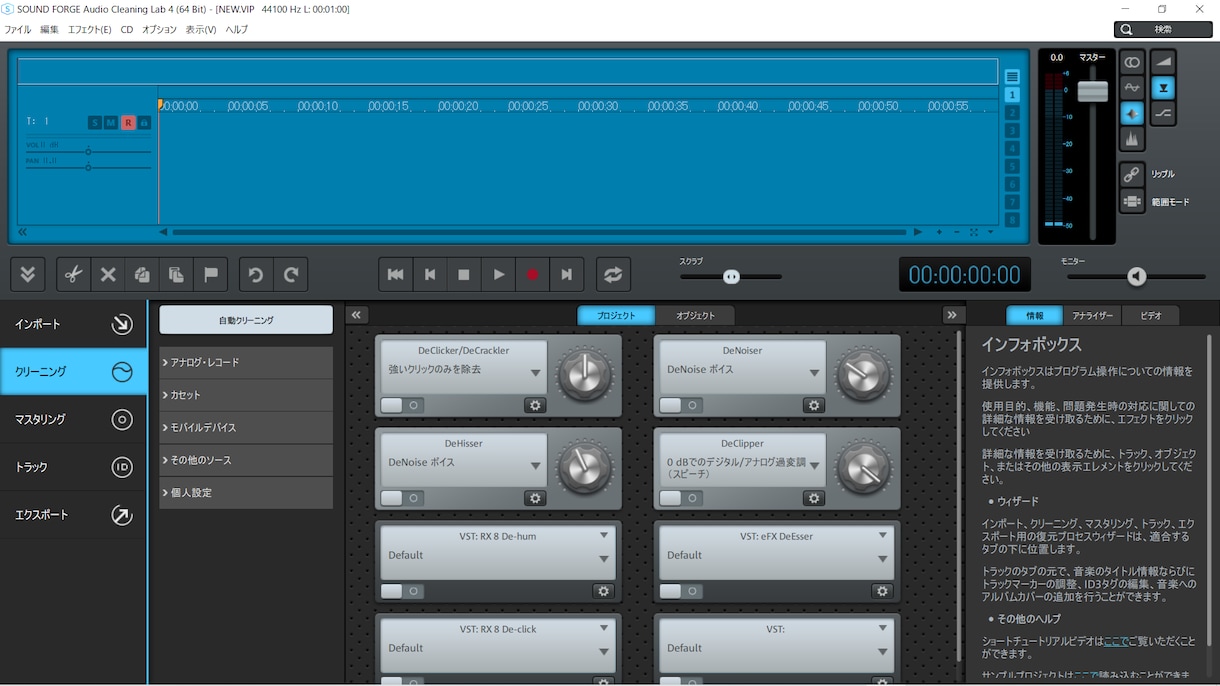Place a marker with the flag icon
The width and height of the screenshot is (1220, 686).
click(x=211, y=274)
